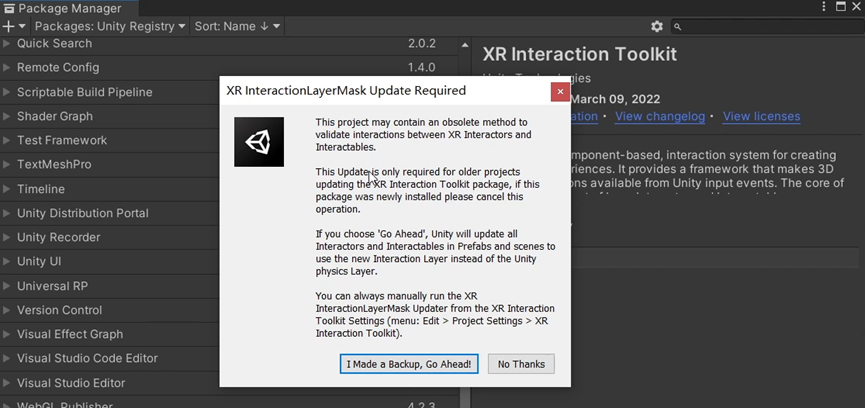Image resolution: width=865 pixels, height=408 pixels.
Task: Expand the Visual Effect Graph entry
Action: (7, 335)
